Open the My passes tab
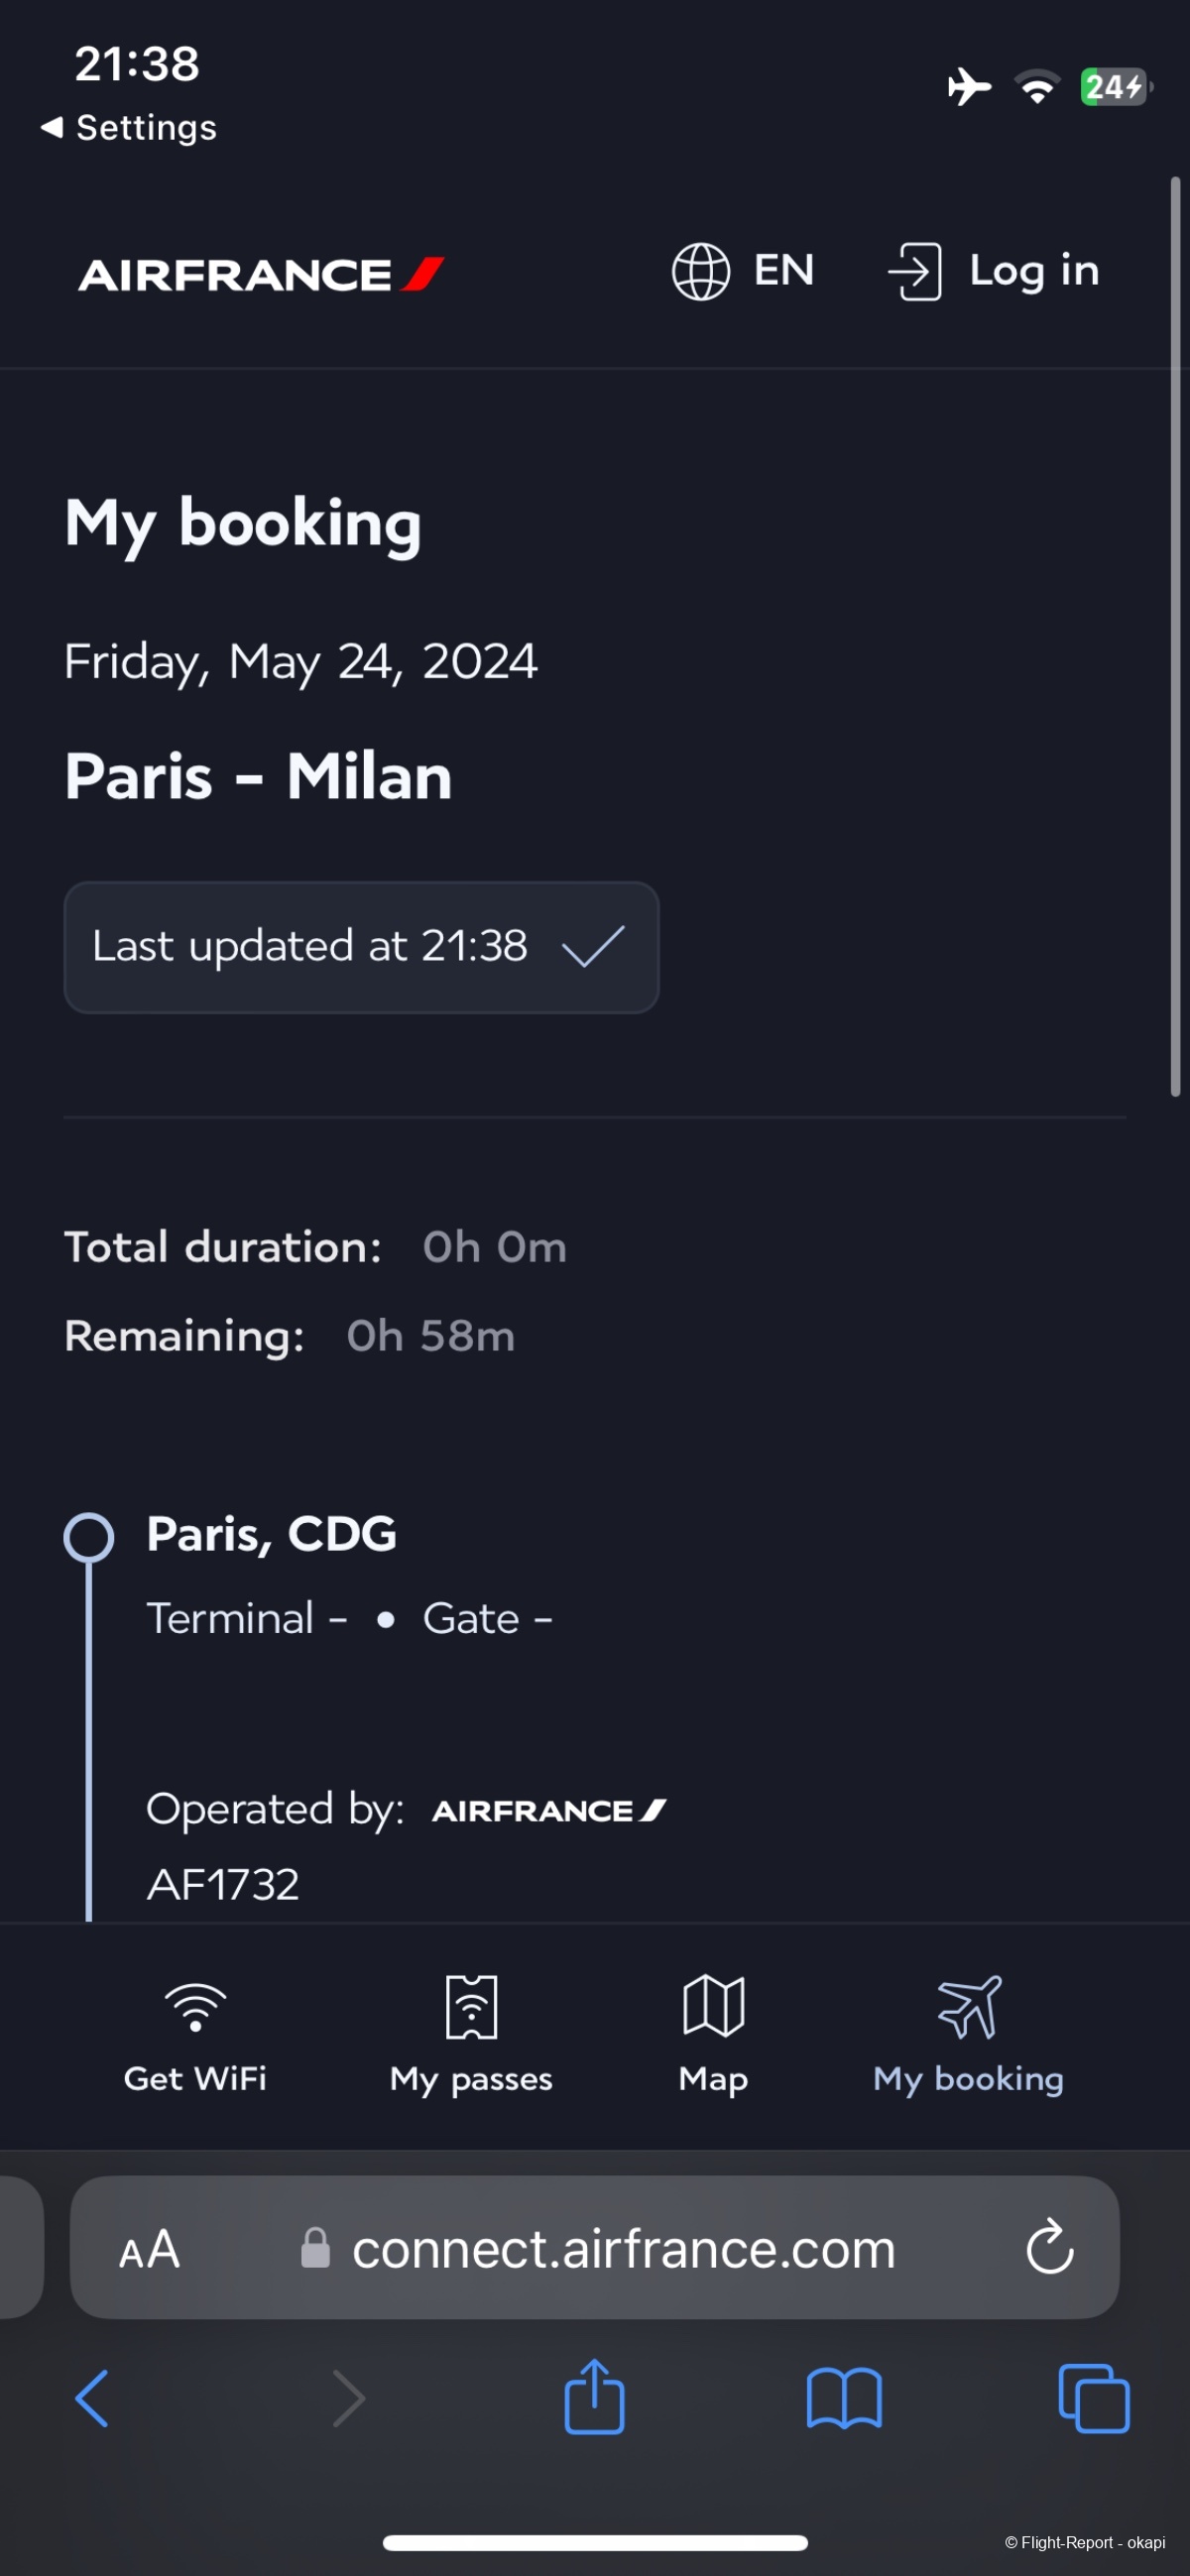 [x=471, y=2035]
